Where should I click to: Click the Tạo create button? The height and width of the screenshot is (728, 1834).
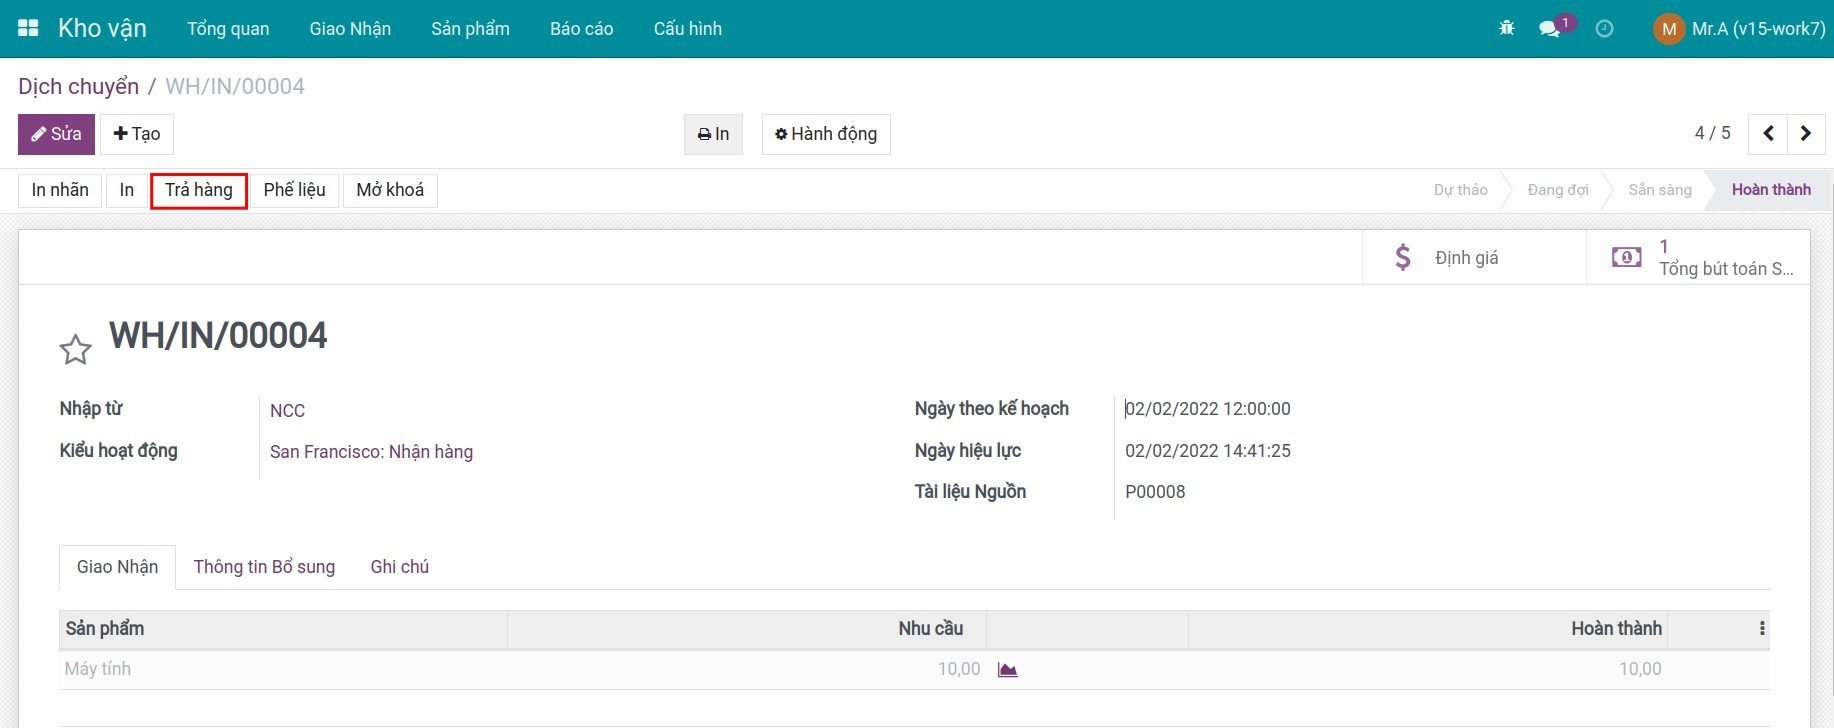pos(137,134)
